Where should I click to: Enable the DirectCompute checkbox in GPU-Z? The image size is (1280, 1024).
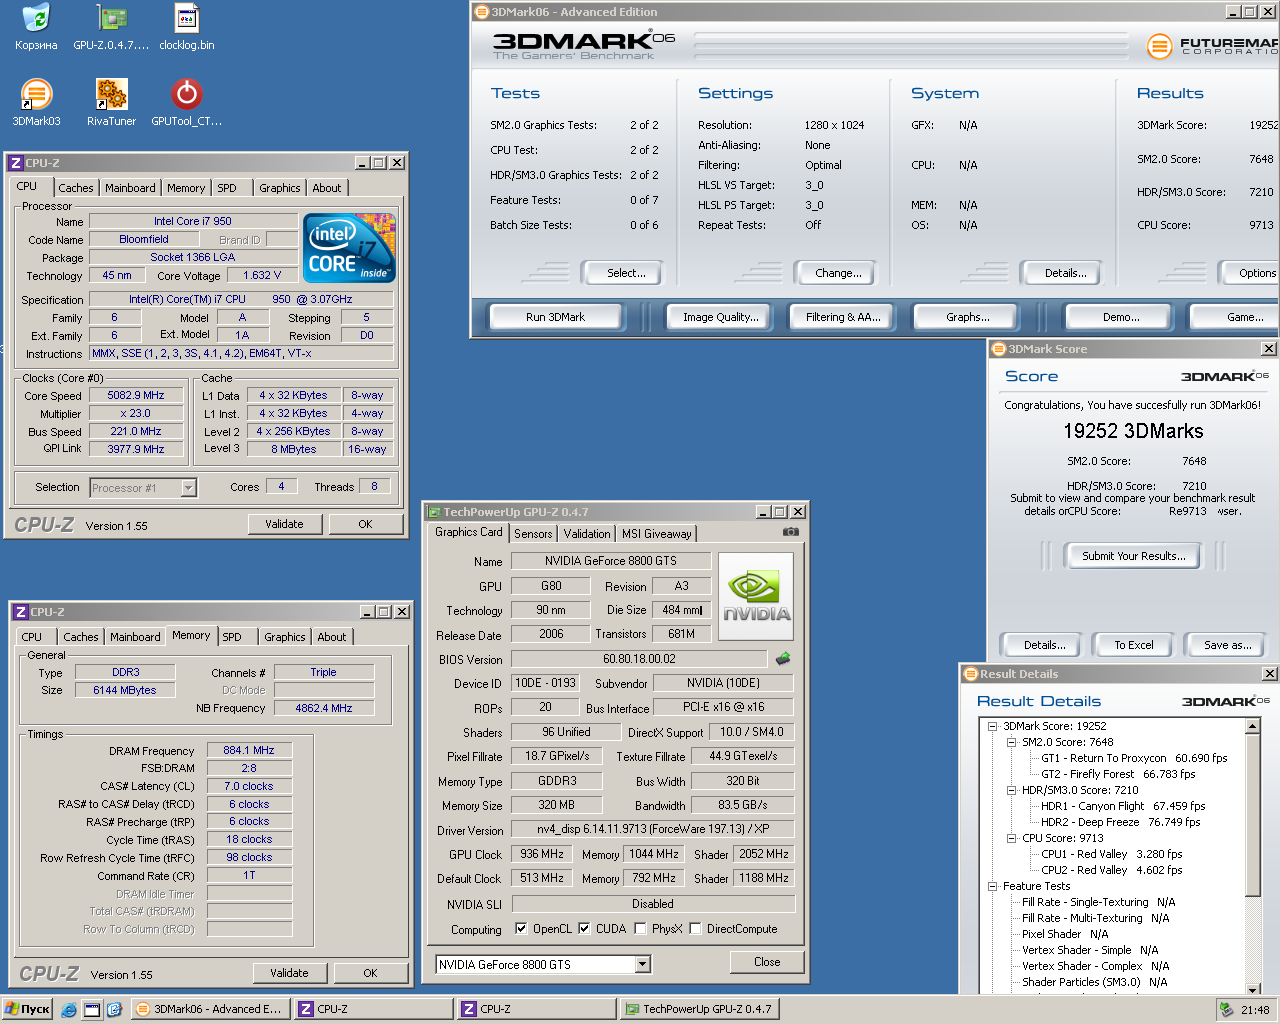pyautogui.click(x=695, y=928)
